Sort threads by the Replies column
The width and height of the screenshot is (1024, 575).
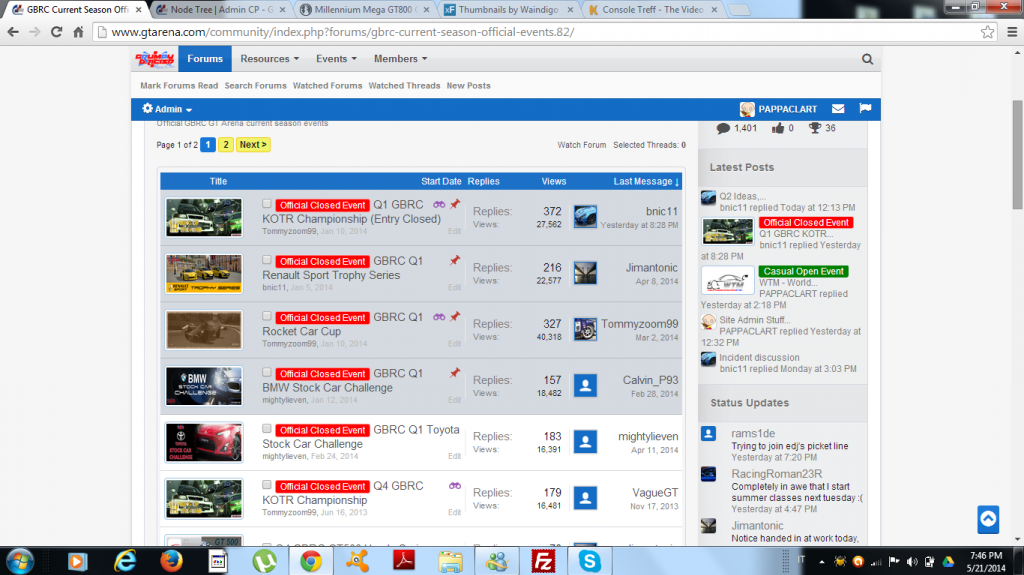point(483,182)
